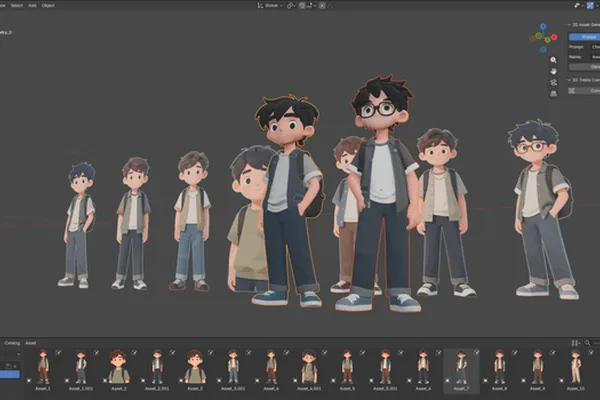
Task: Open the asset display settings dropdown arrow
Action: [579, 343]
